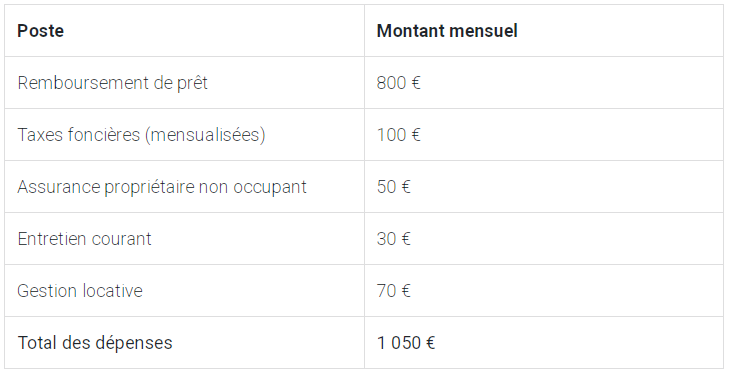The image size is (731, 372).
Task: Click the word "prêt" in first row
Action: point(192,83)
